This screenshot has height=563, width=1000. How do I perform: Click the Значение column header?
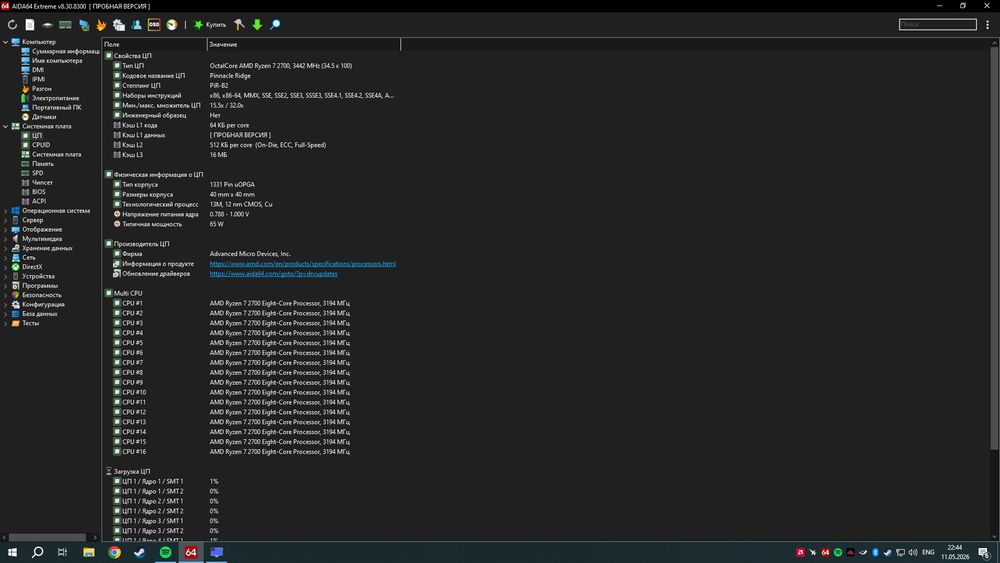pos(304,45)
